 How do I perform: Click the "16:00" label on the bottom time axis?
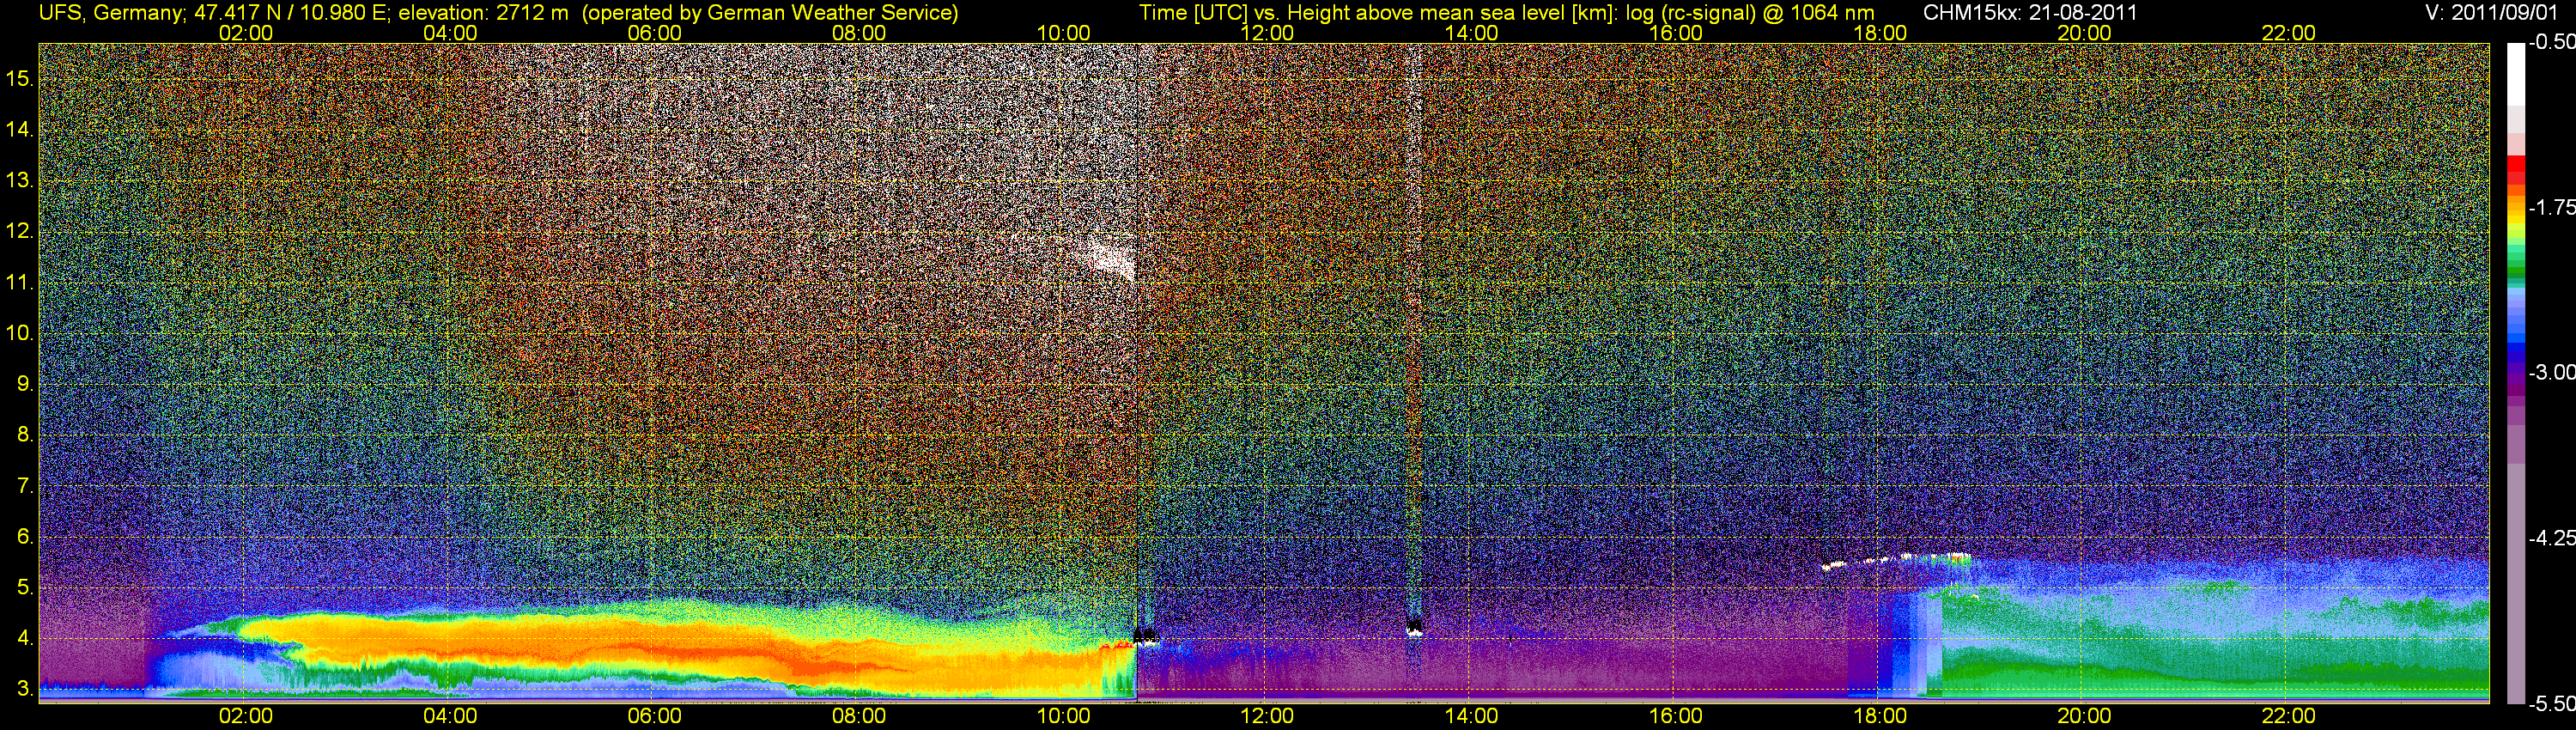pos(1676,716)
